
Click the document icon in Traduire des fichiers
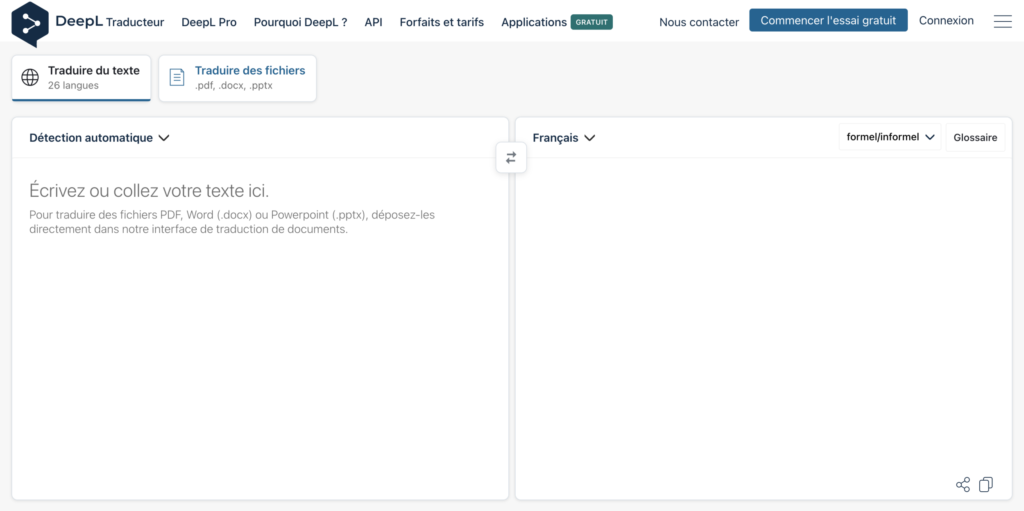pos(177,77)
